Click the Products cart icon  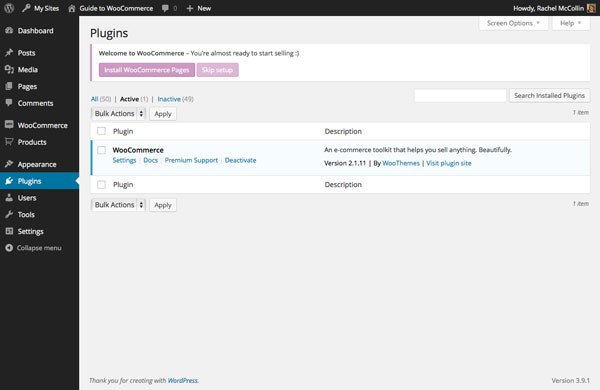[9, 142]
